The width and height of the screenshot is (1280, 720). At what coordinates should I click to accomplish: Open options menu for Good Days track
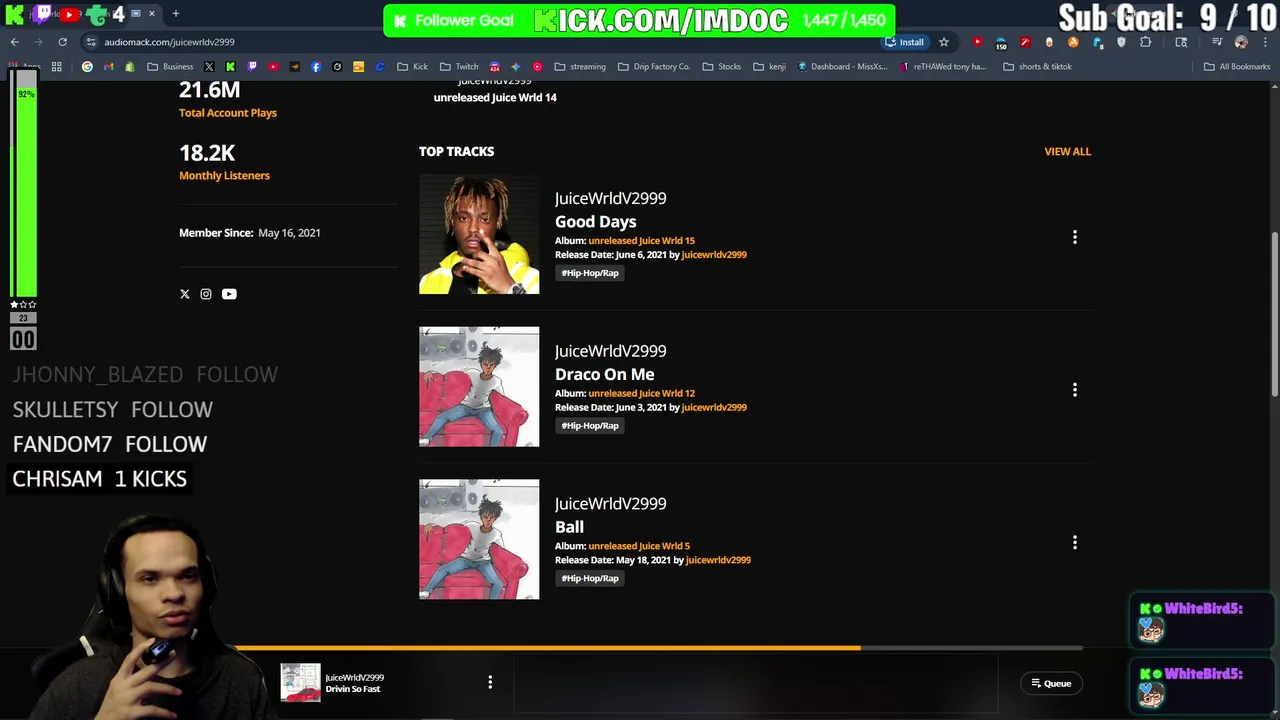(1075, 237)
